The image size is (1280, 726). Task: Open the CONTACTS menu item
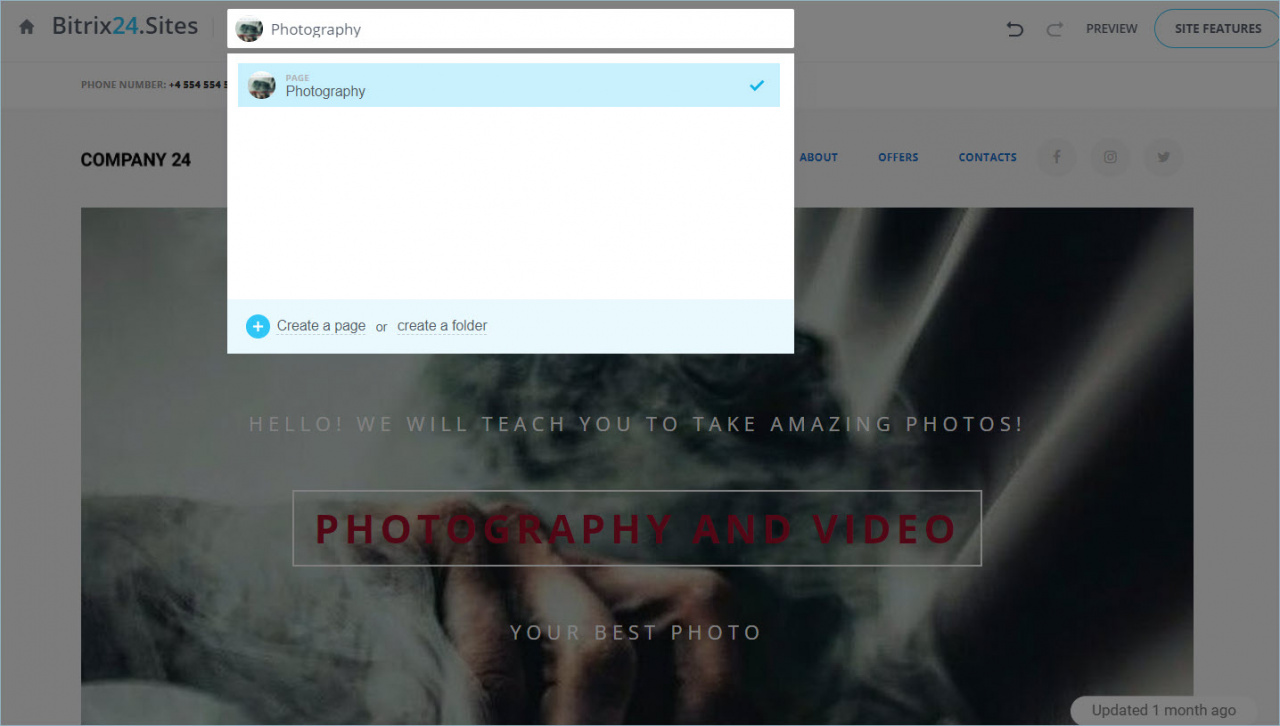point(987,157)
